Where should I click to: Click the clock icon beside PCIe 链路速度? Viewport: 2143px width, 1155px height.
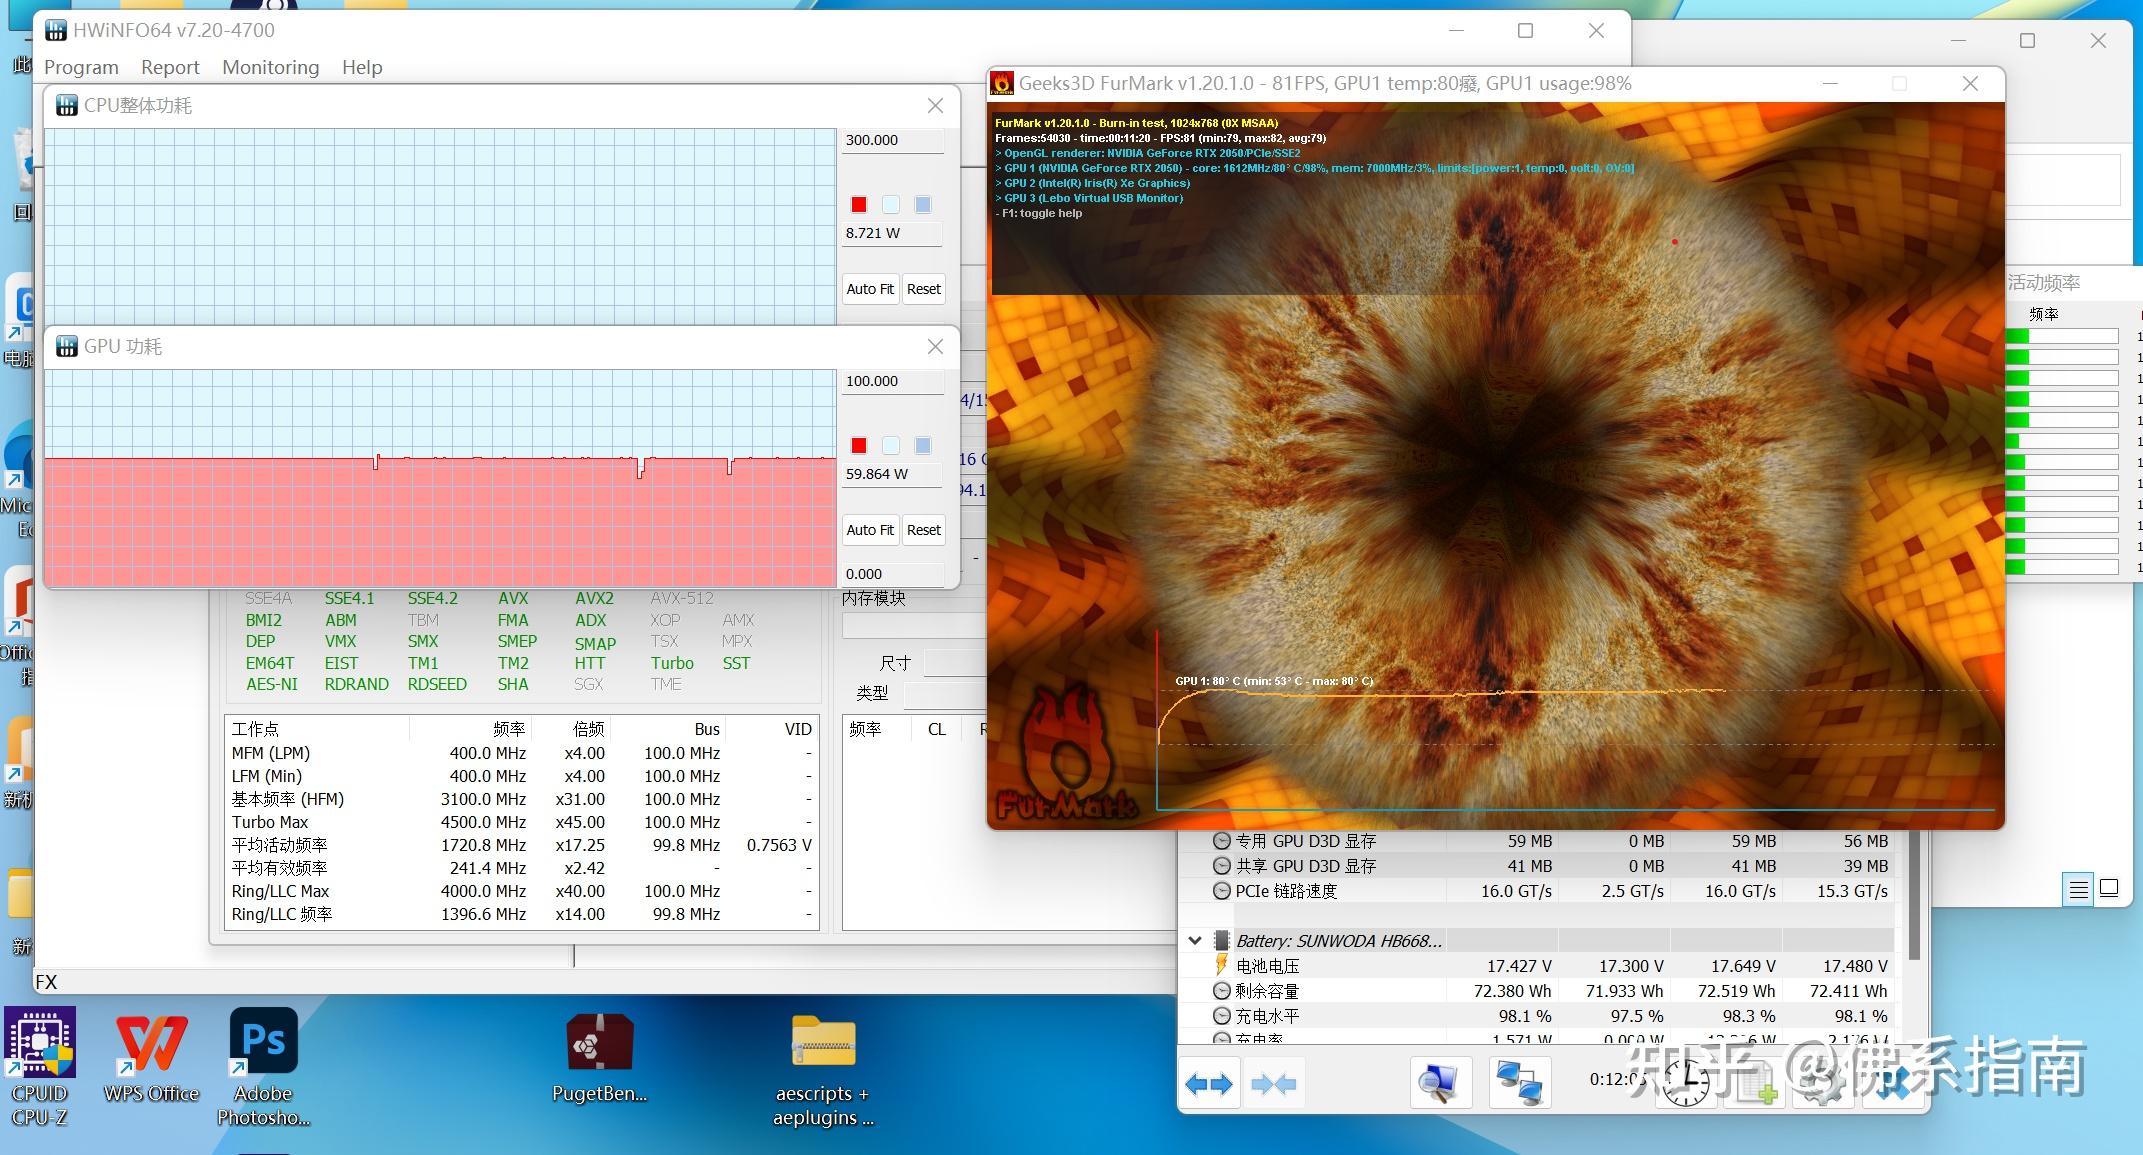click(x=1221, y=891)
